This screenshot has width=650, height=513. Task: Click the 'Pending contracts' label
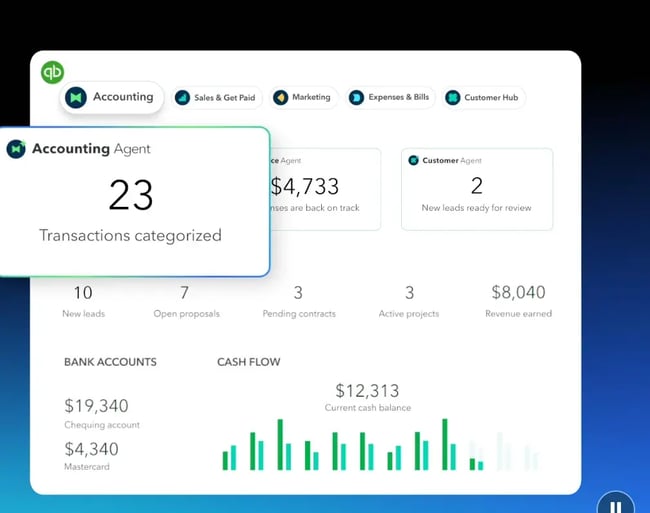(x=299, y=314)
